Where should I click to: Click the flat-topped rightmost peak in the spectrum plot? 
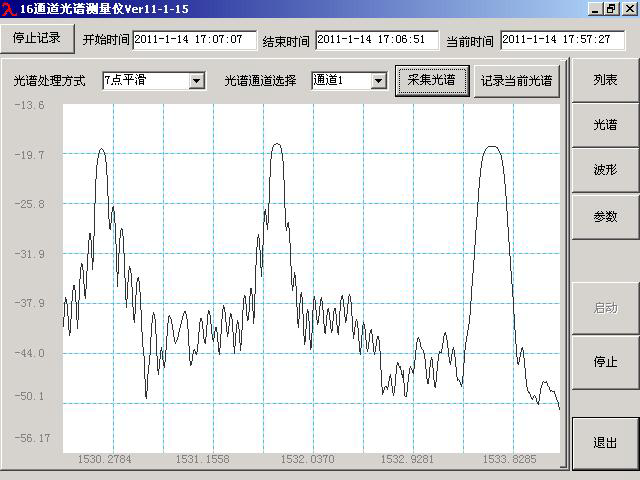pos(491,148)
